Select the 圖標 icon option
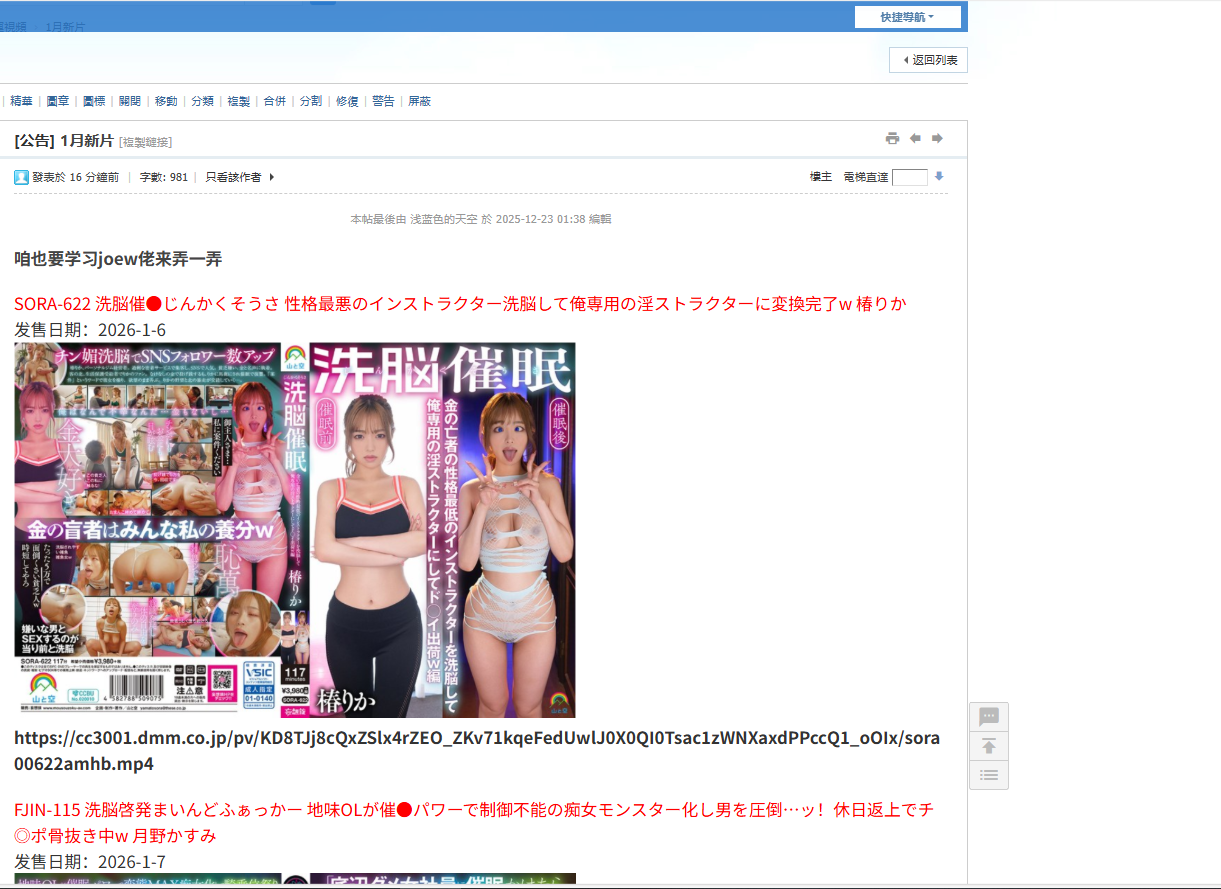Viewport: 1221px width, 889px height. pyautogui.click(x=94, y=101)
